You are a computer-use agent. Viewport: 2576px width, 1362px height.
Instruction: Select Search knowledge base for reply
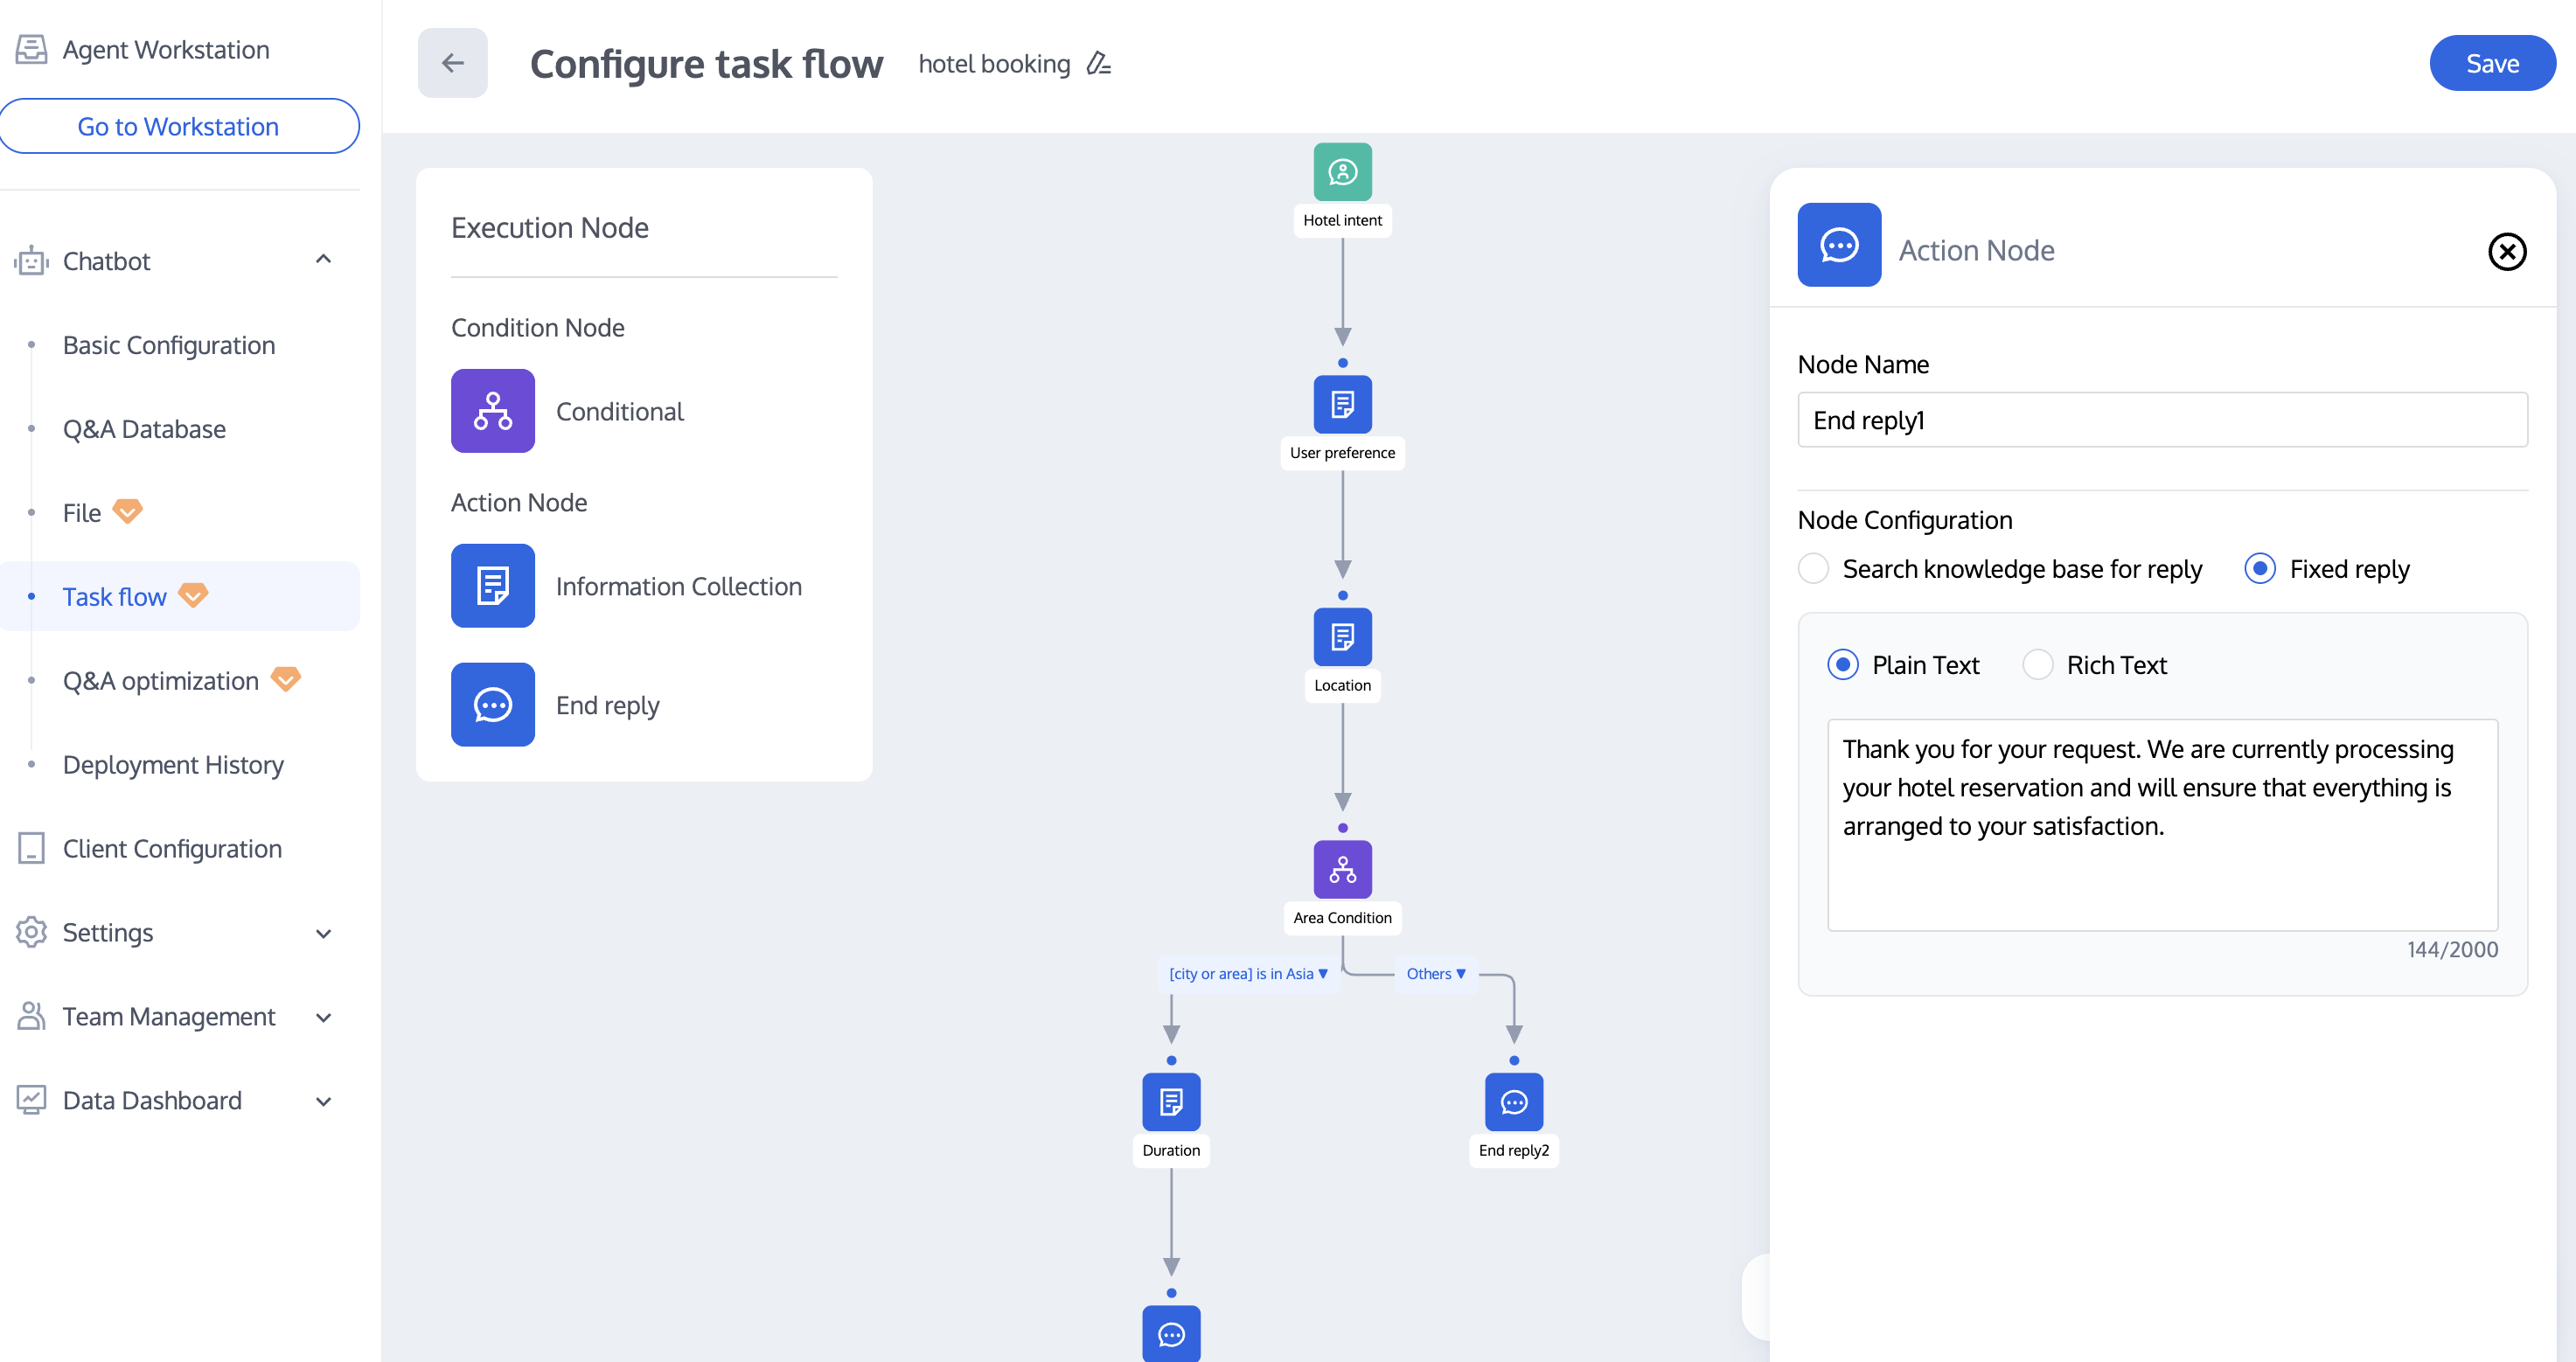click(1813, 569)
